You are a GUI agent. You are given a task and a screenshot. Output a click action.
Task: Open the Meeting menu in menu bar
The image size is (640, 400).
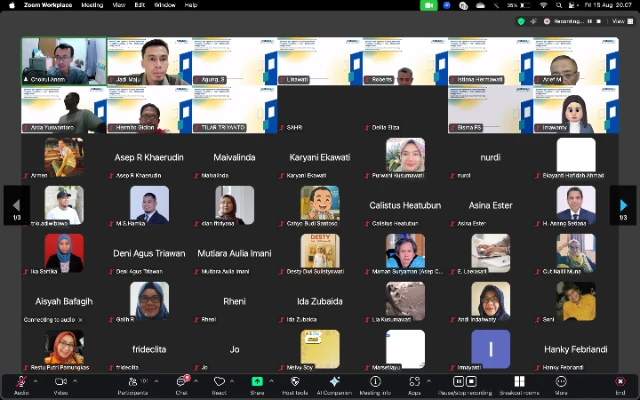point(92,5)
